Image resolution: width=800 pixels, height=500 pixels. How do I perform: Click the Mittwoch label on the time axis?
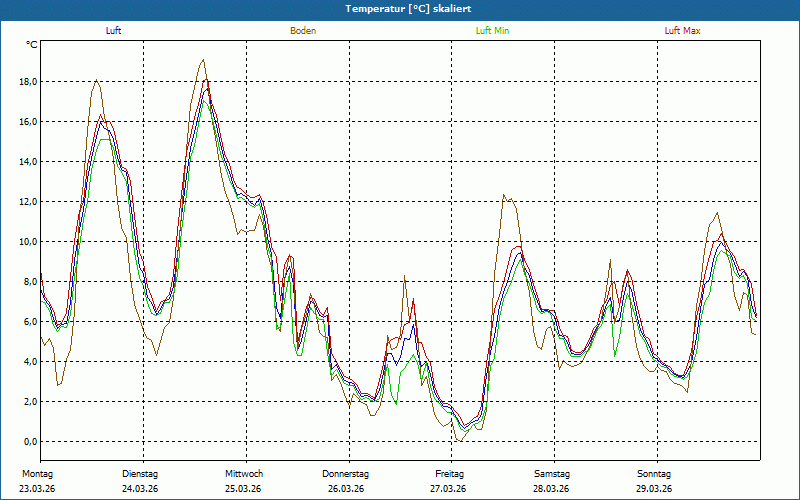point(243,473)
